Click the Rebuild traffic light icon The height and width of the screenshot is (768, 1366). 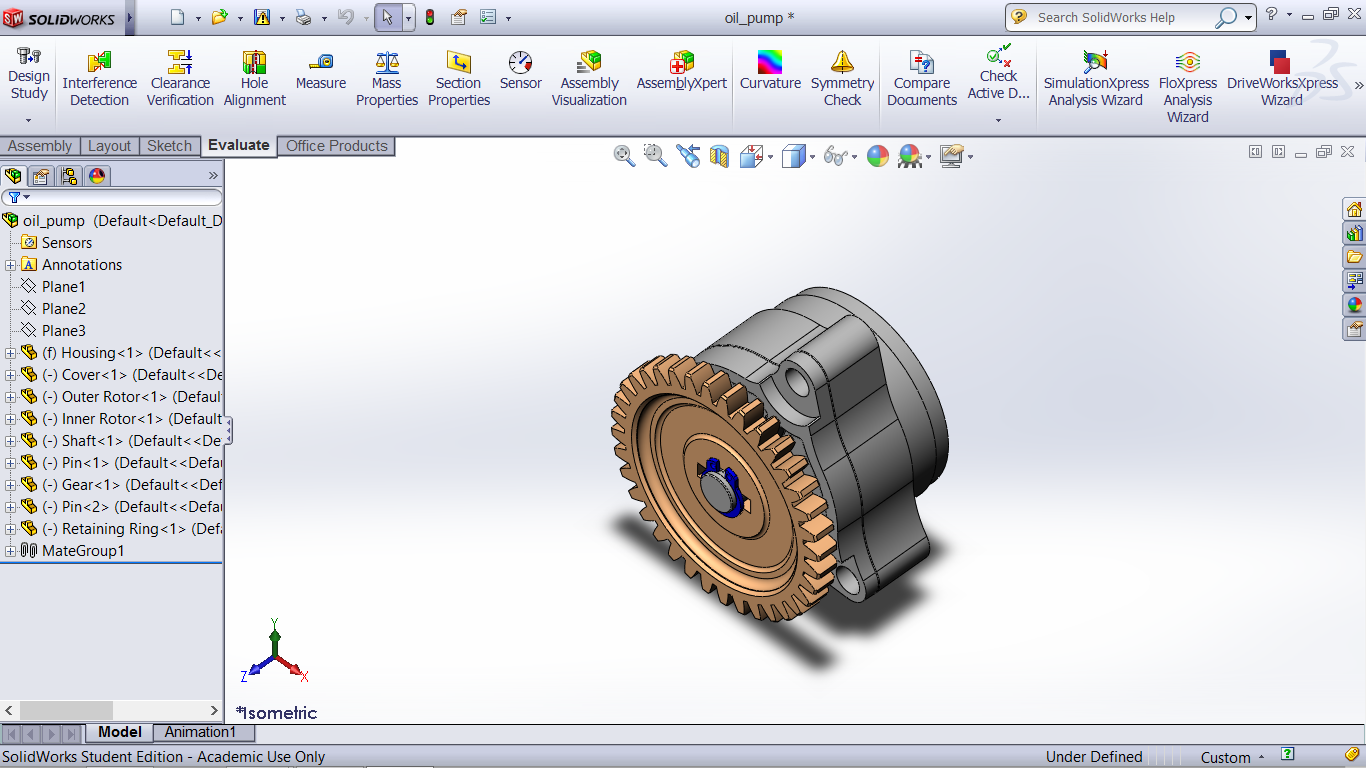coord(430,17)
